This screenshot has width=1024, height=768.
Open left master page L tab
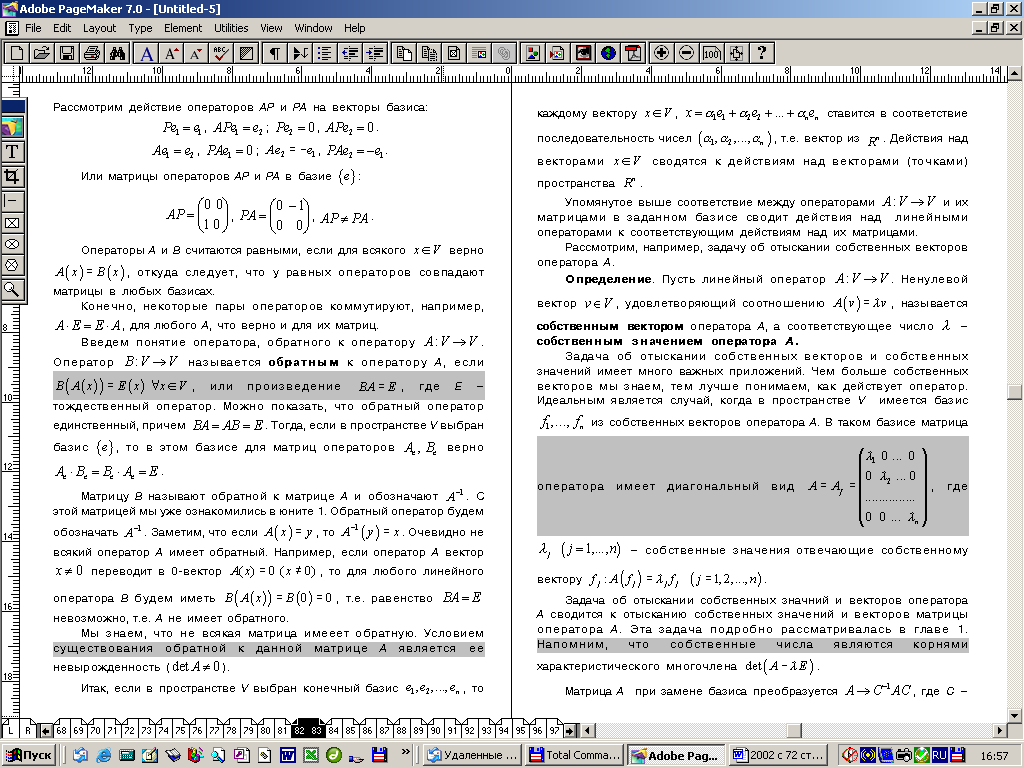click(10, 730)
